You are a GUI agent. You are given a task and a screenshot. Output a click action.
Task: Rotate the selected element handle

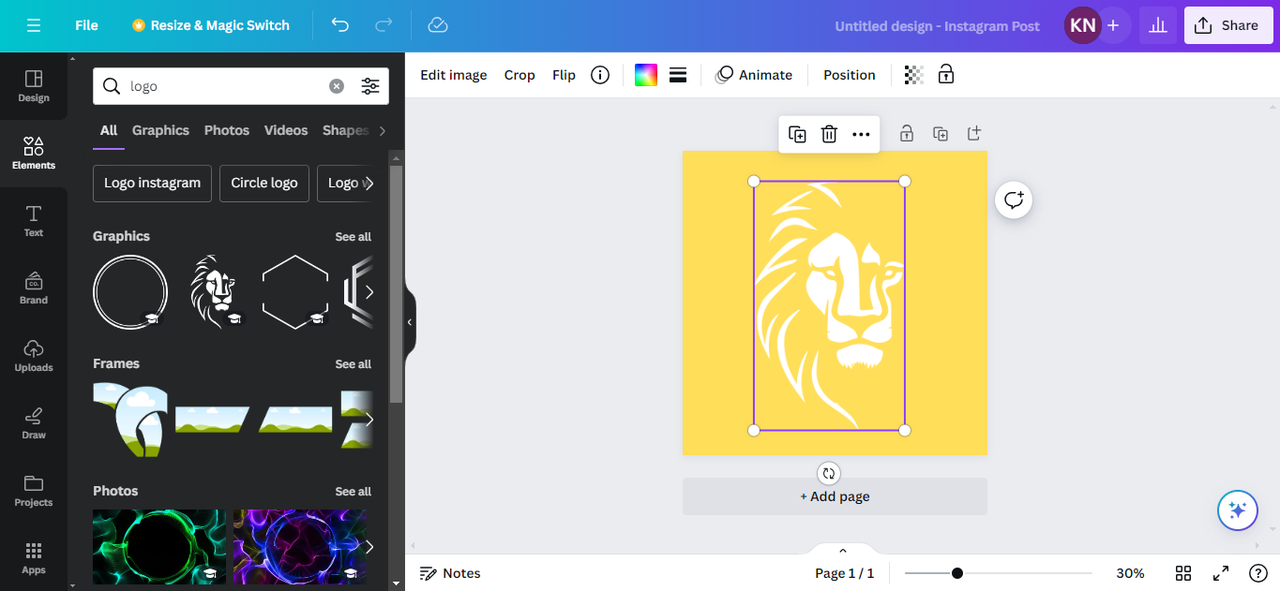pos(828,473)
